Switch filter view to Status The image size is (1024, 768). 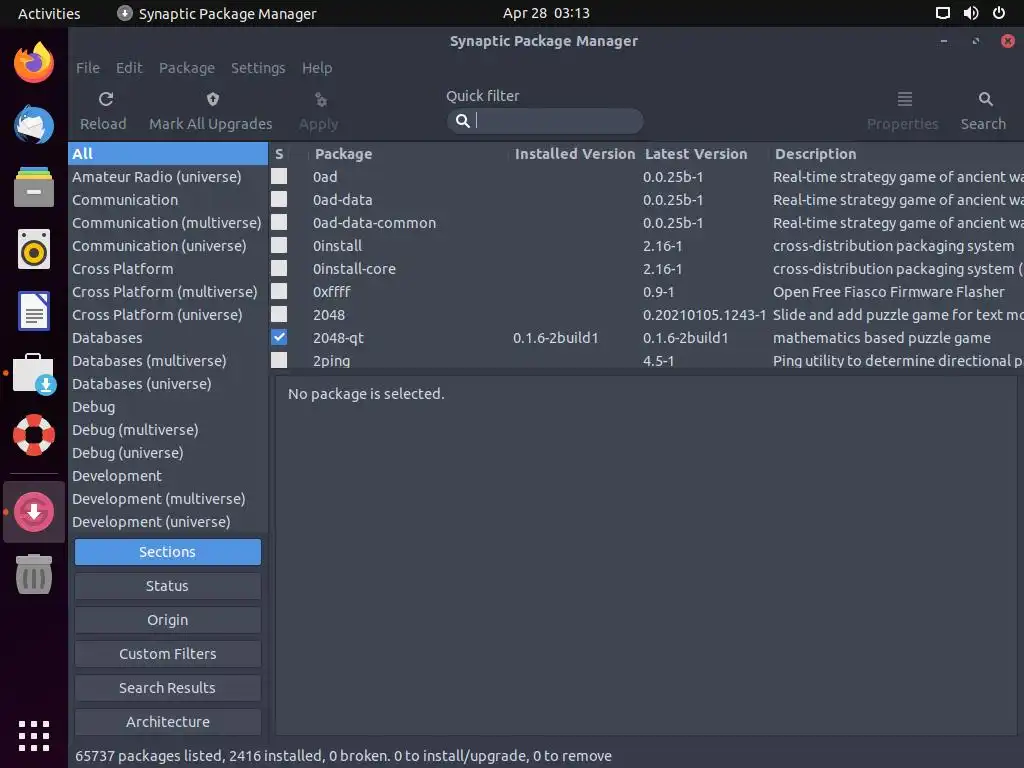tap(168, 586)
